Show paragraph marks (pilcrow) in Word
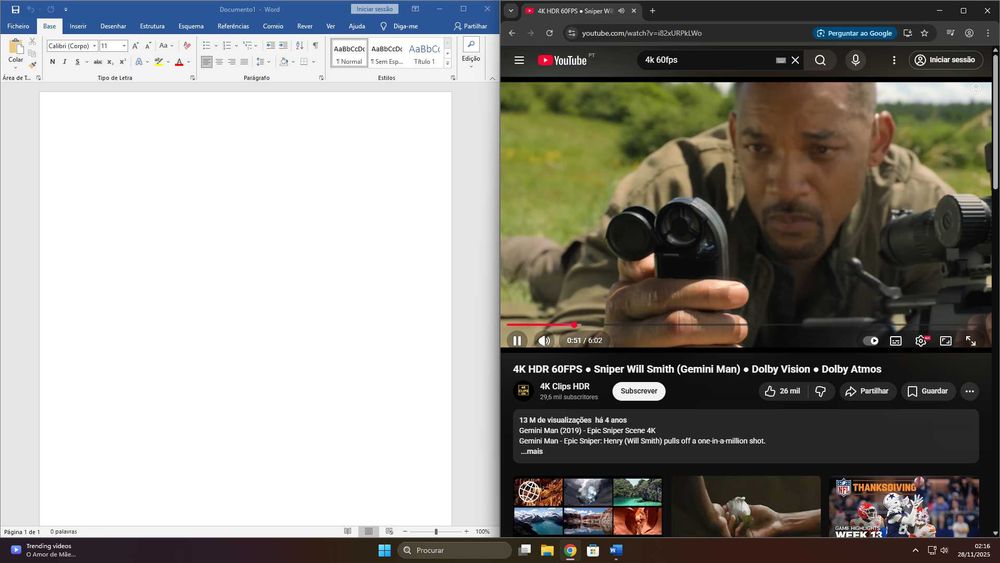The width and height of the screenshot is (1000, 563). click(315, 45)
